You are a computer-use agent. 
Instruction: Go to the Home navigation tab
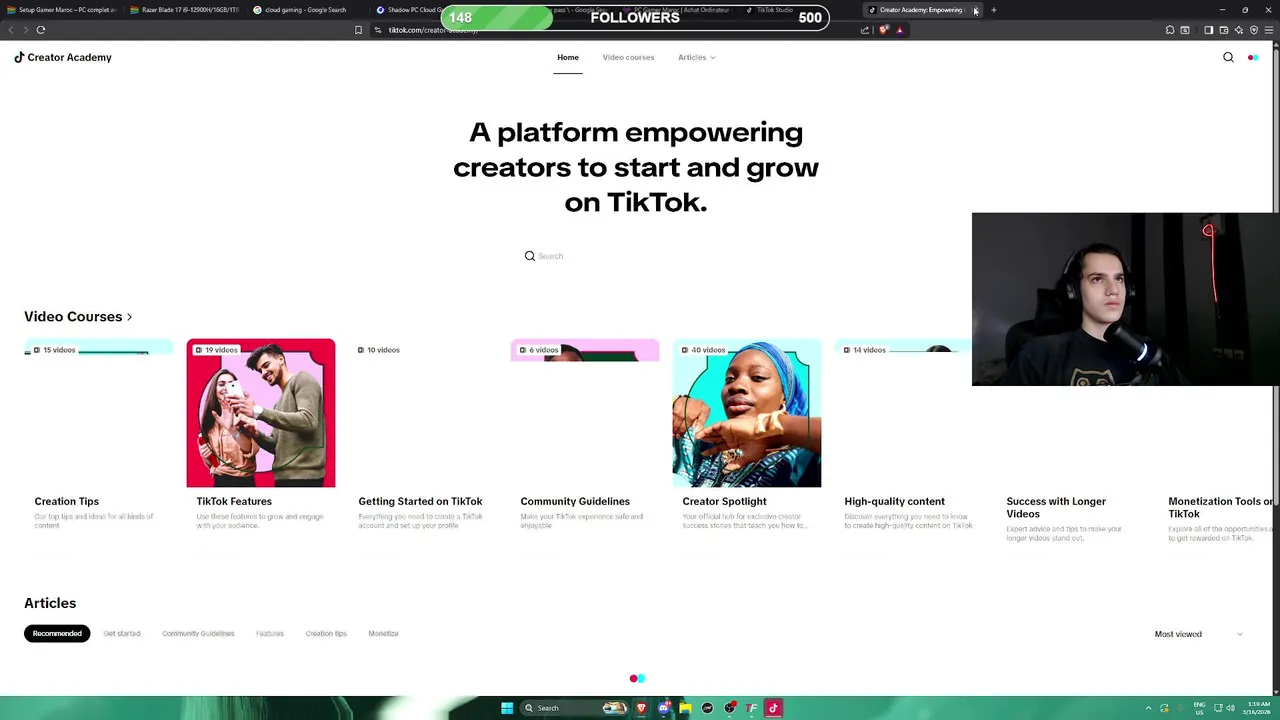tap(568, 57)
